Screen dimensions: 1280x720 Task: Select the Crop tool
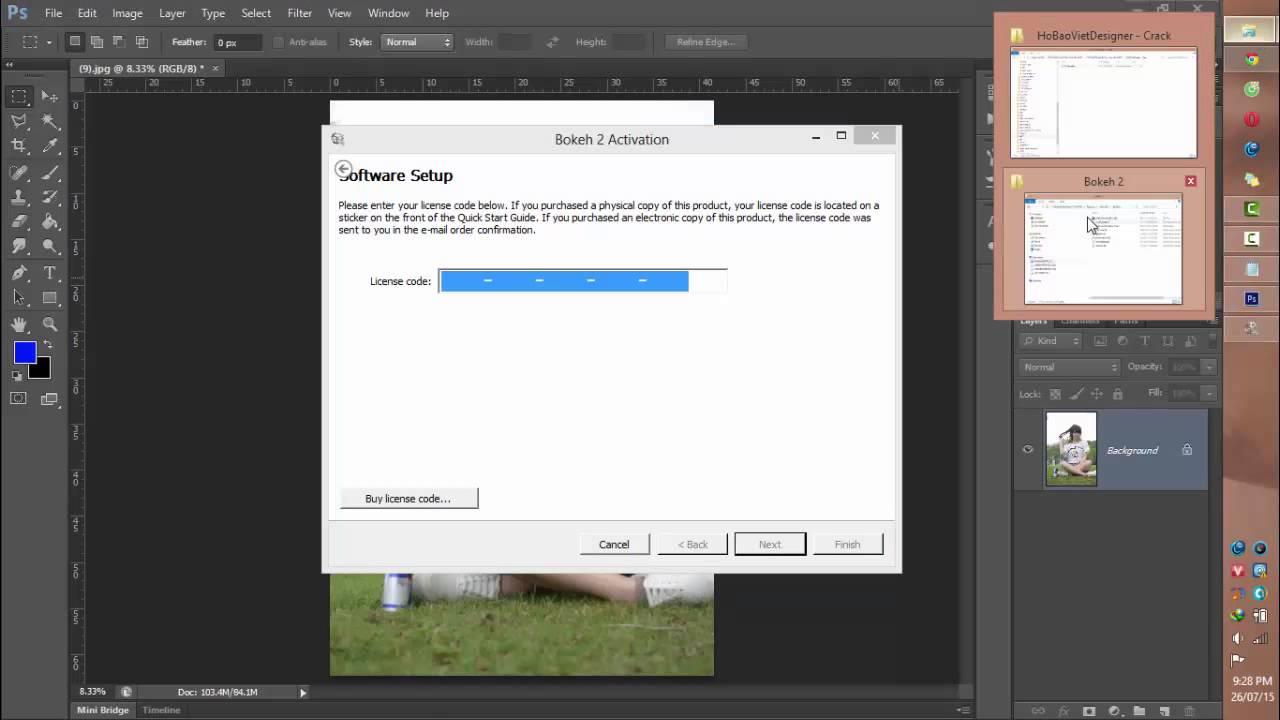(19, 147)
